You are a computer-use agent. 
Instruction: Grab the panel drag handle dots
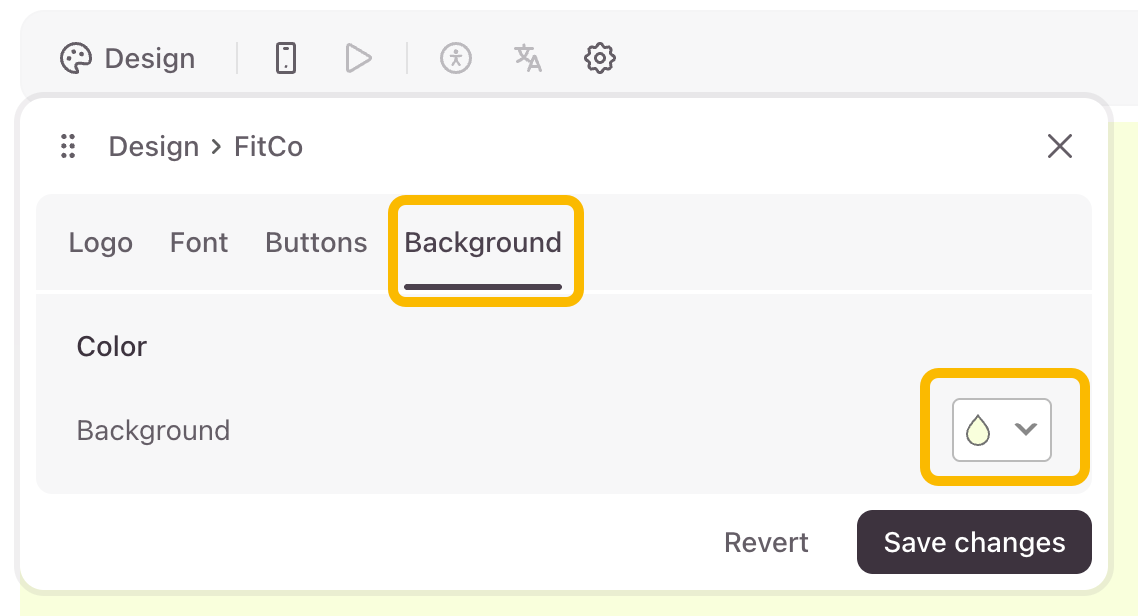(x=68, y=146)
